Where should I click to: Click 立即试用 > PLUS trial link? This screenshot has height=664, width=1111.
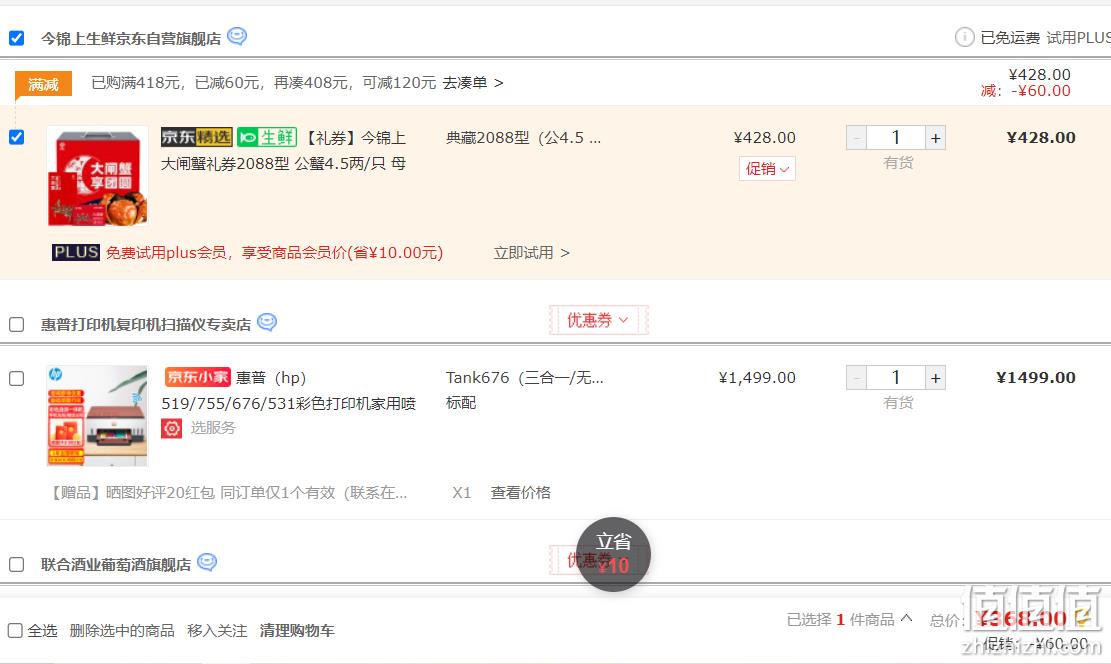(531, 253)
